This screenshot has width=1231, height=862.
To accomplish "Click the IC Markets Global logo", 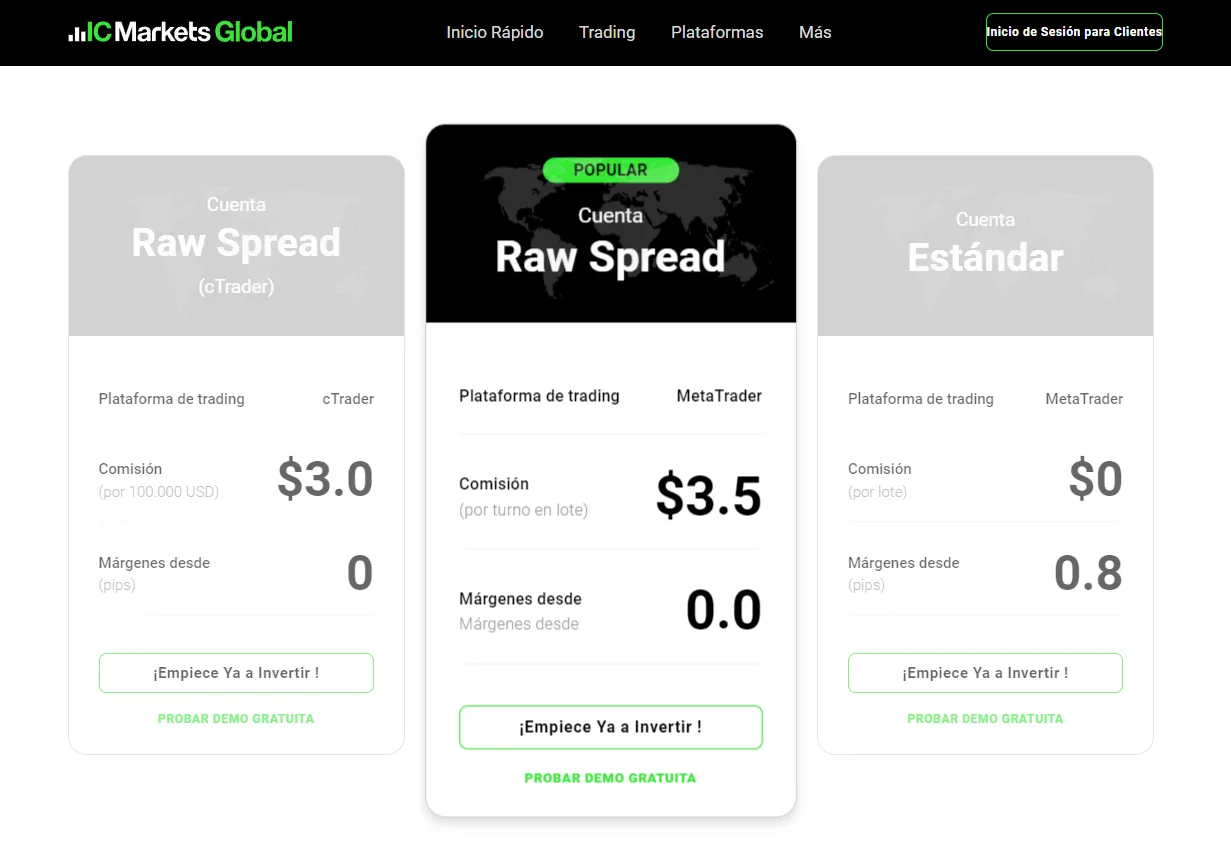I will pos(181,32).
